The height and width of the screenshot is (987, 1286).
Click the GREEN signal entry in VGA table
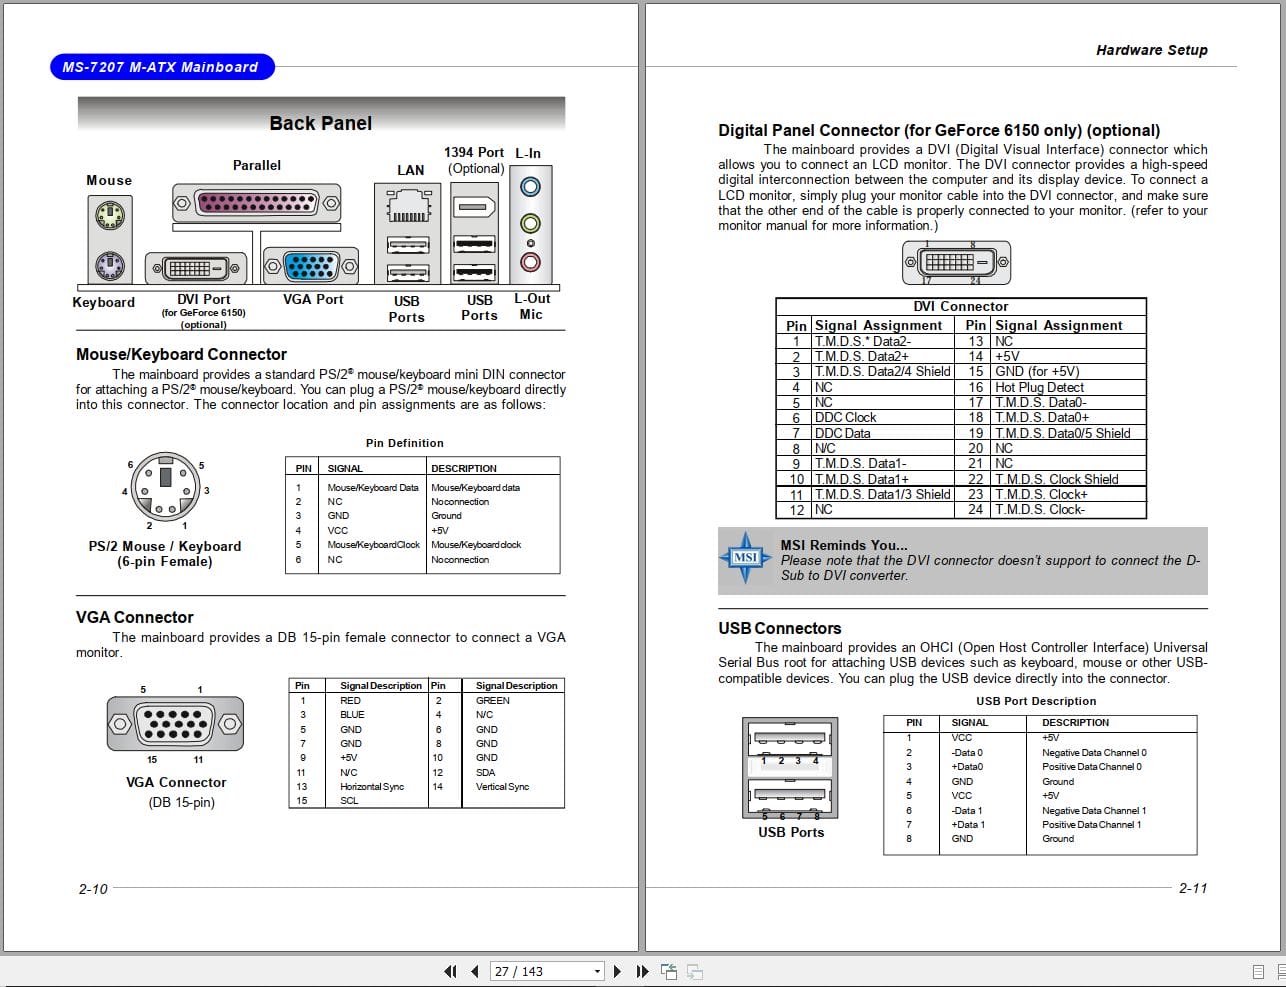[493, 701]
